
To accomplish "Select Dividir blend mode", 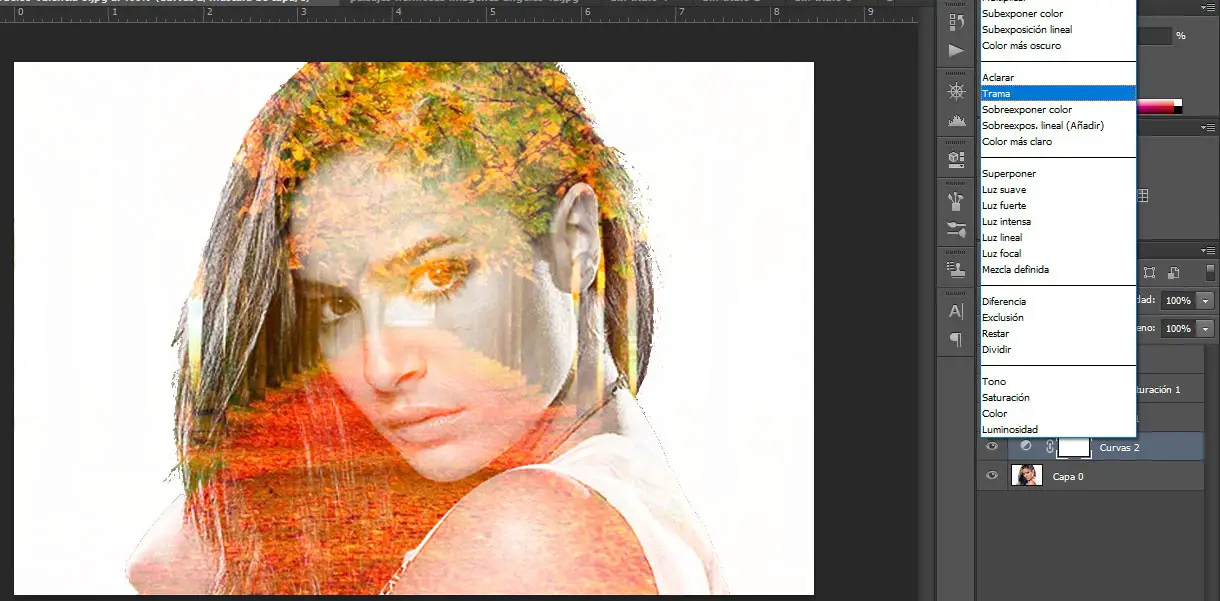I will point(1057,349).
